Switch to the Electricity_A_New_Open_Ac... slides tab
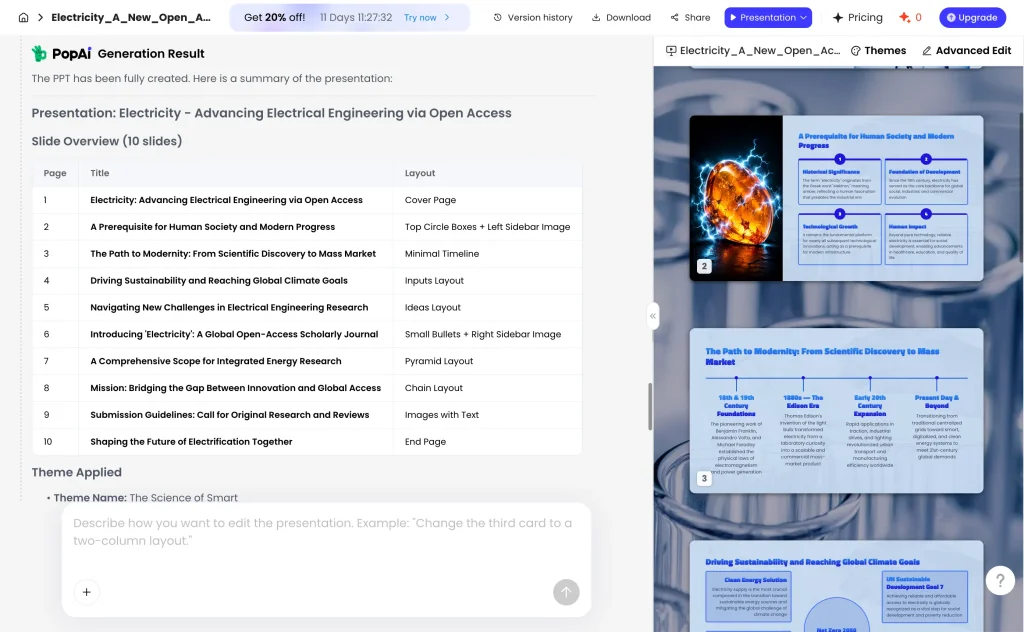 (x=753, y=50)
